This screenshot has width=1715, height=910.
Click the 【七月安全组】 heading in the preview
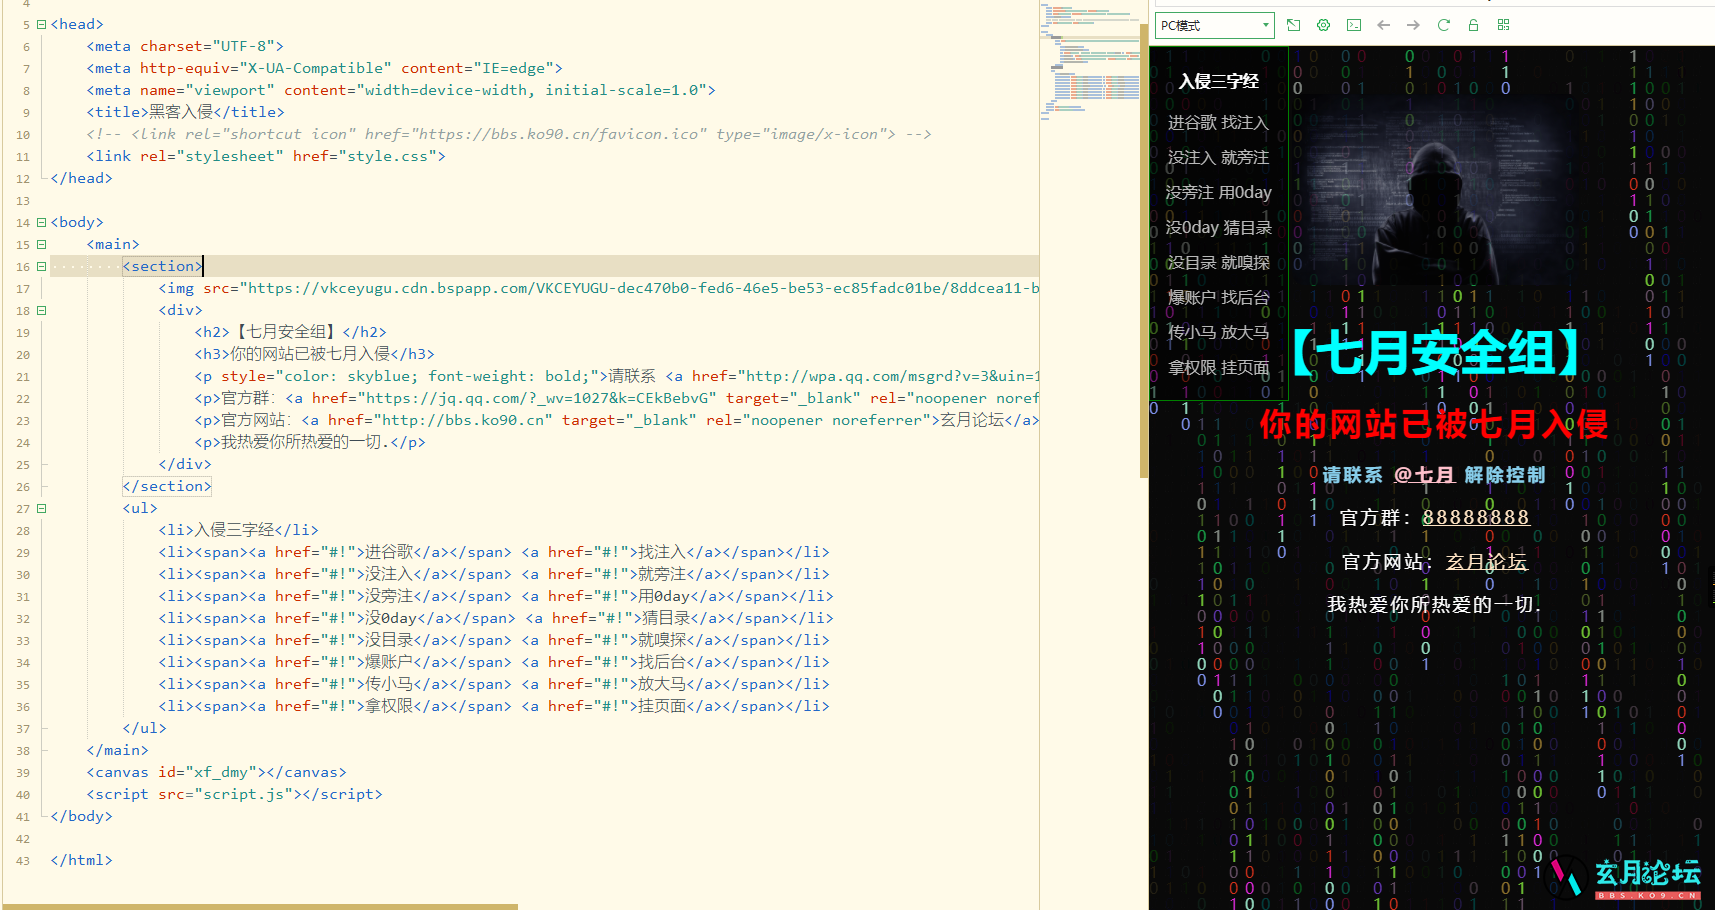[1434, 353]
